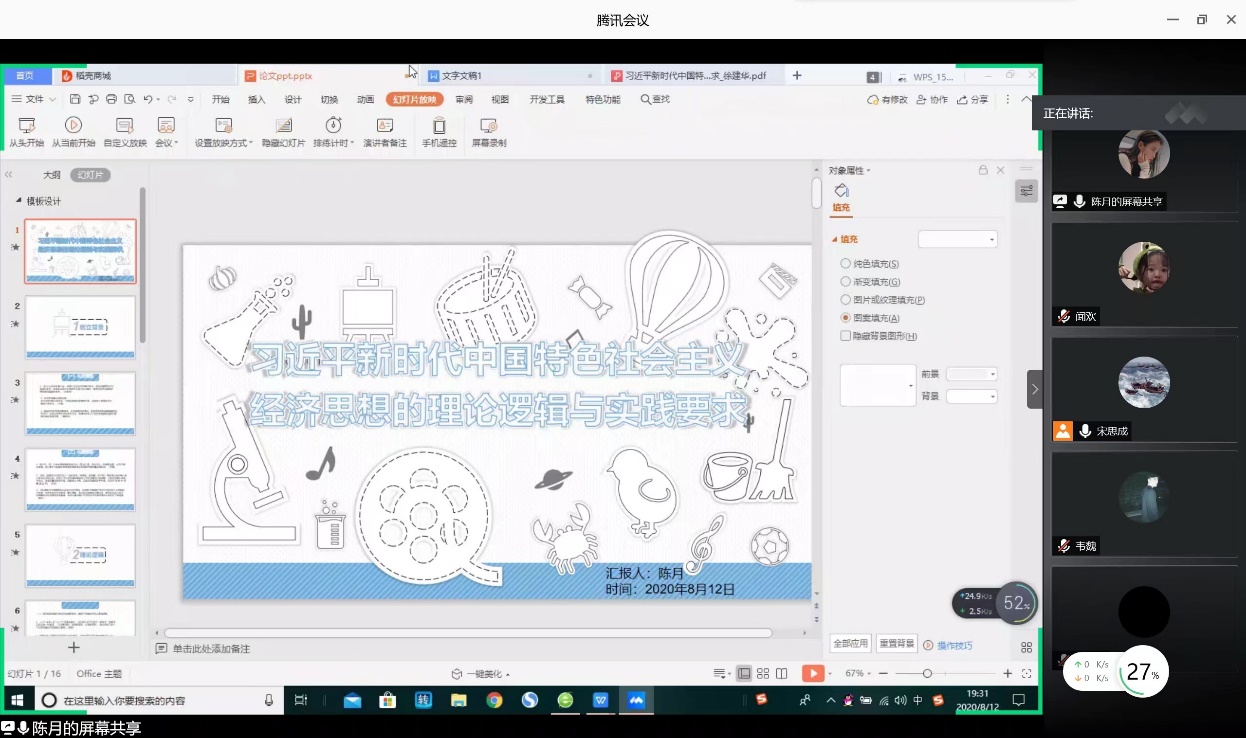Image resolution: width=1246 pixels, height=738 pixels.
Task: Switch to slide sorter view icon
Action: (763, 674)
